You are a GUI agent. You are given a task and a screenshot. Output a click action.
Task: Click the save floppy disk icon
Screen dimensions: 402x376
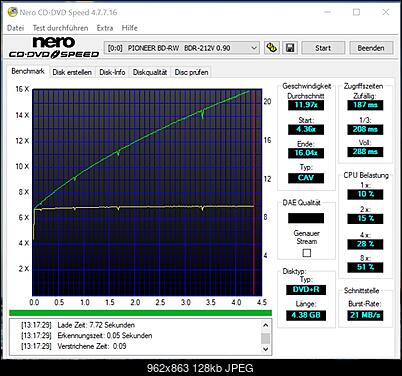290,48
